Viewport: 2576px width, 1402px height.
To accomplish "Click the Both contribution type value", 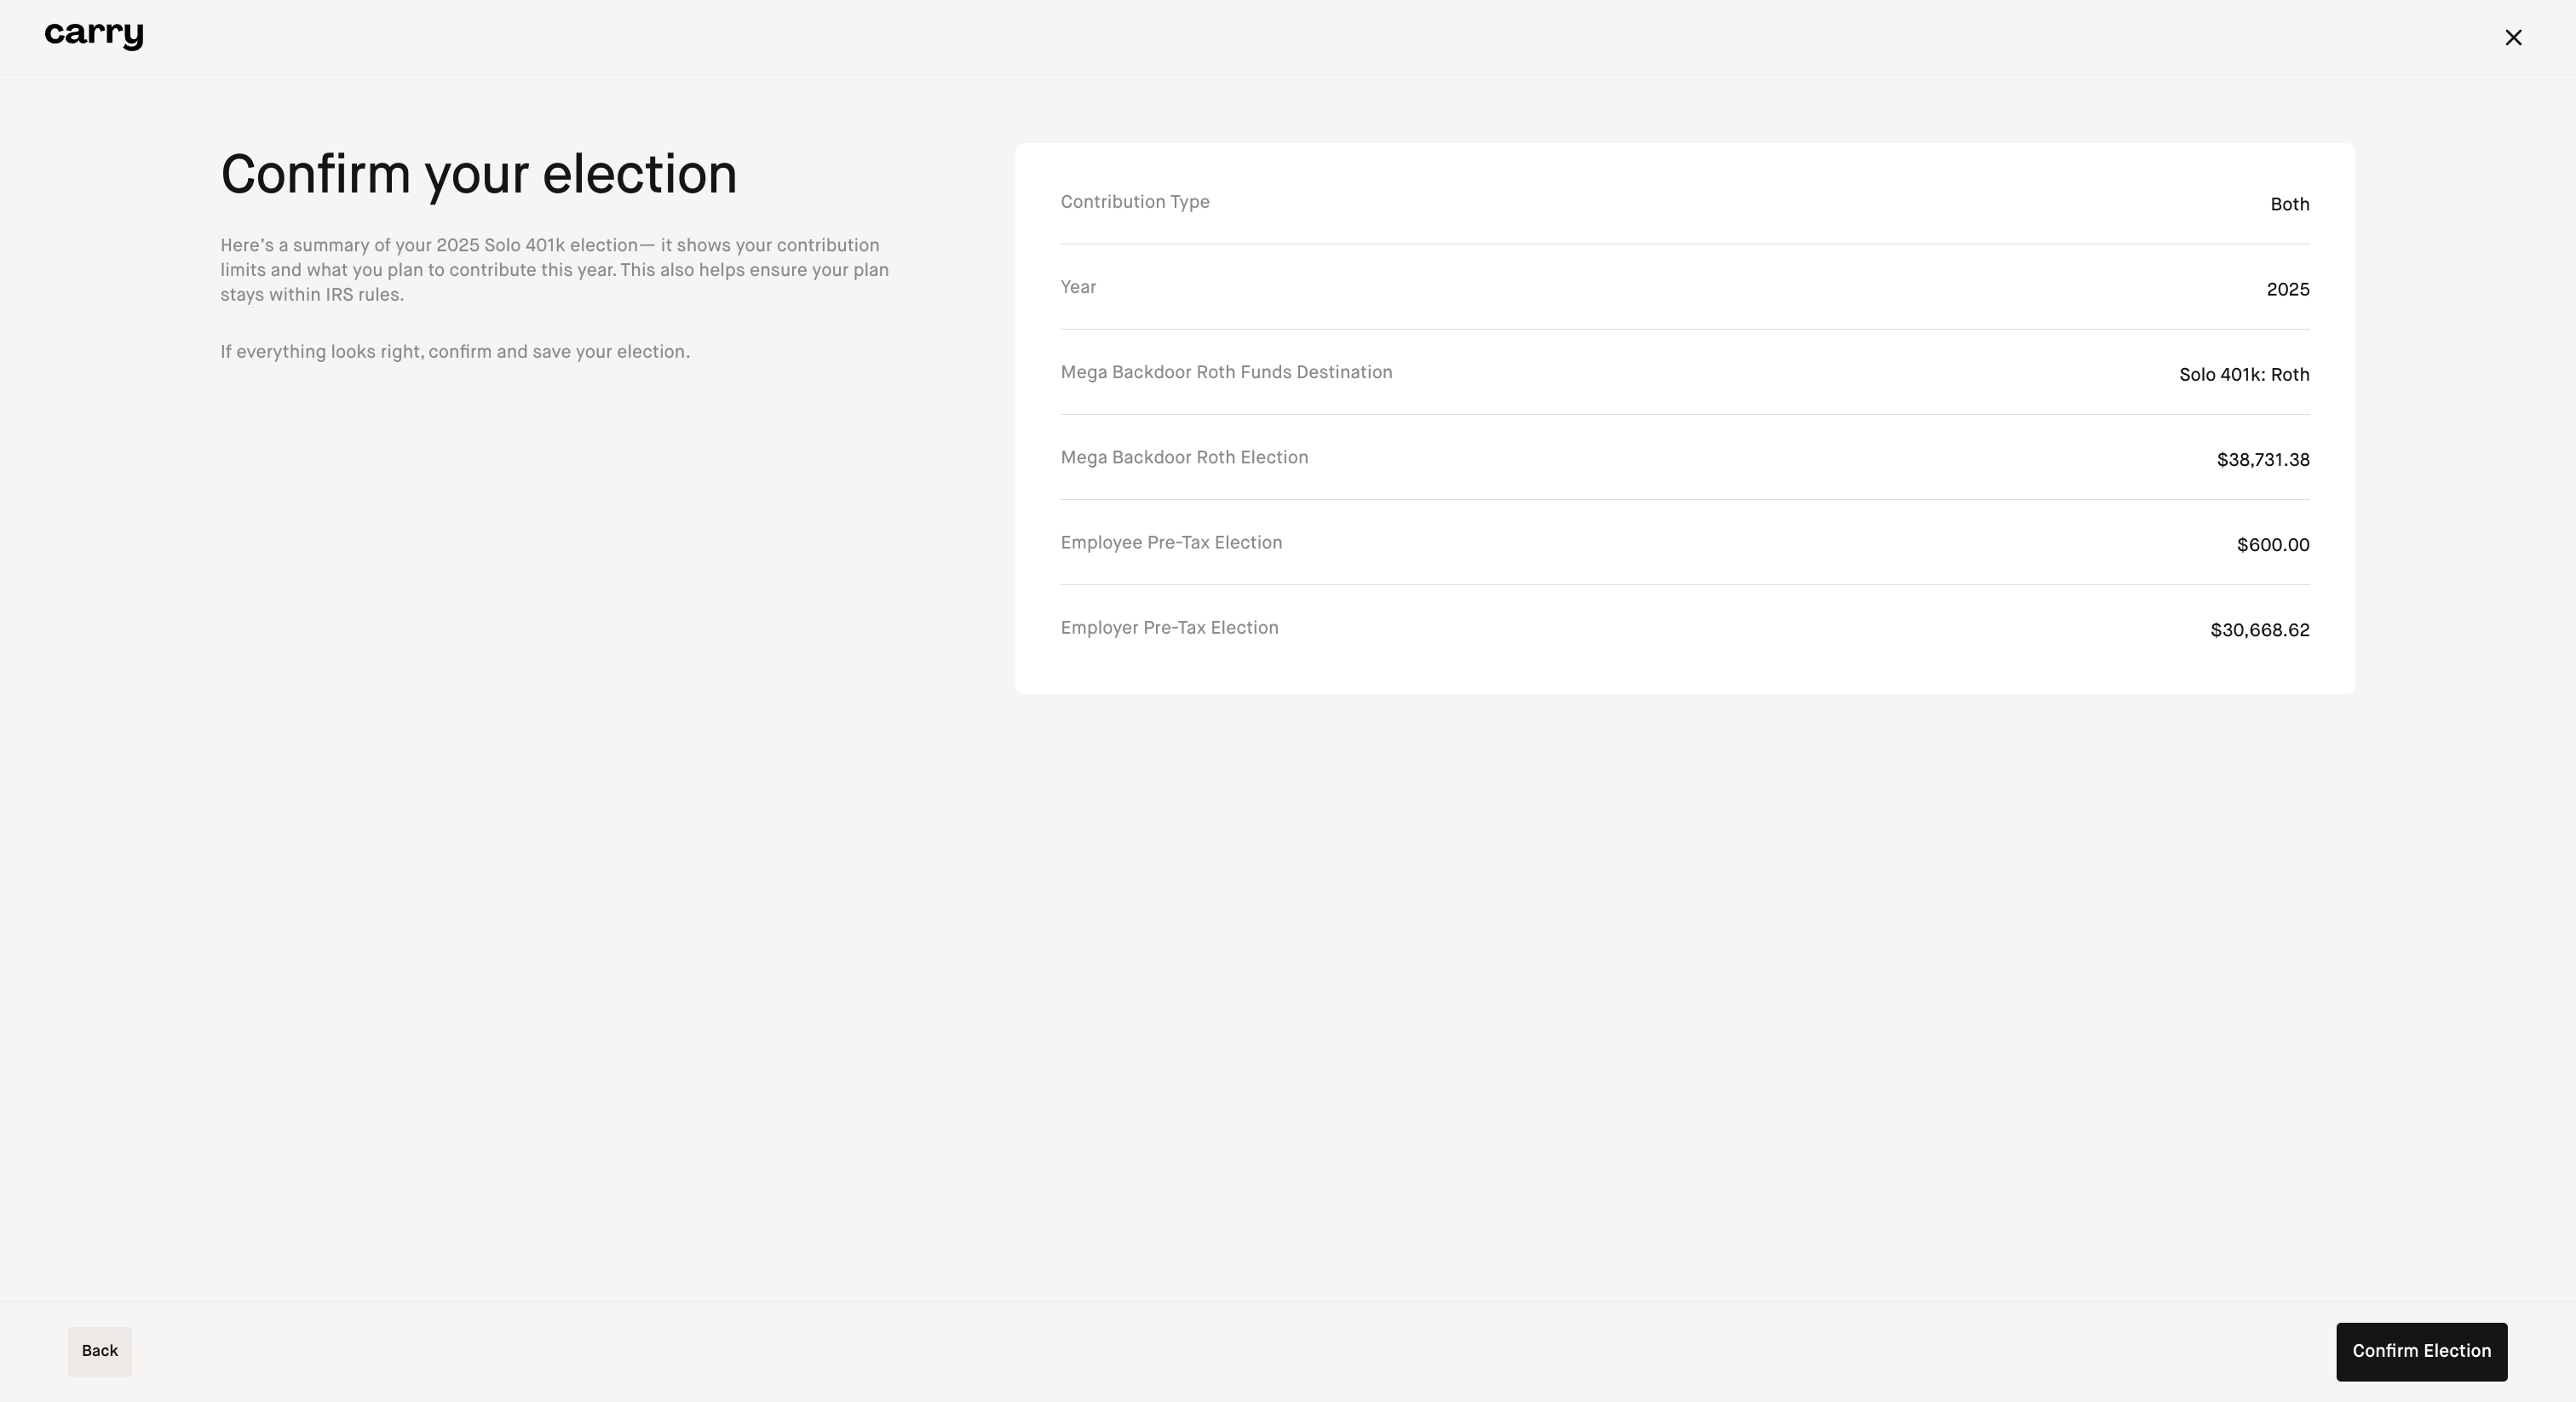I will point(2288,205).
